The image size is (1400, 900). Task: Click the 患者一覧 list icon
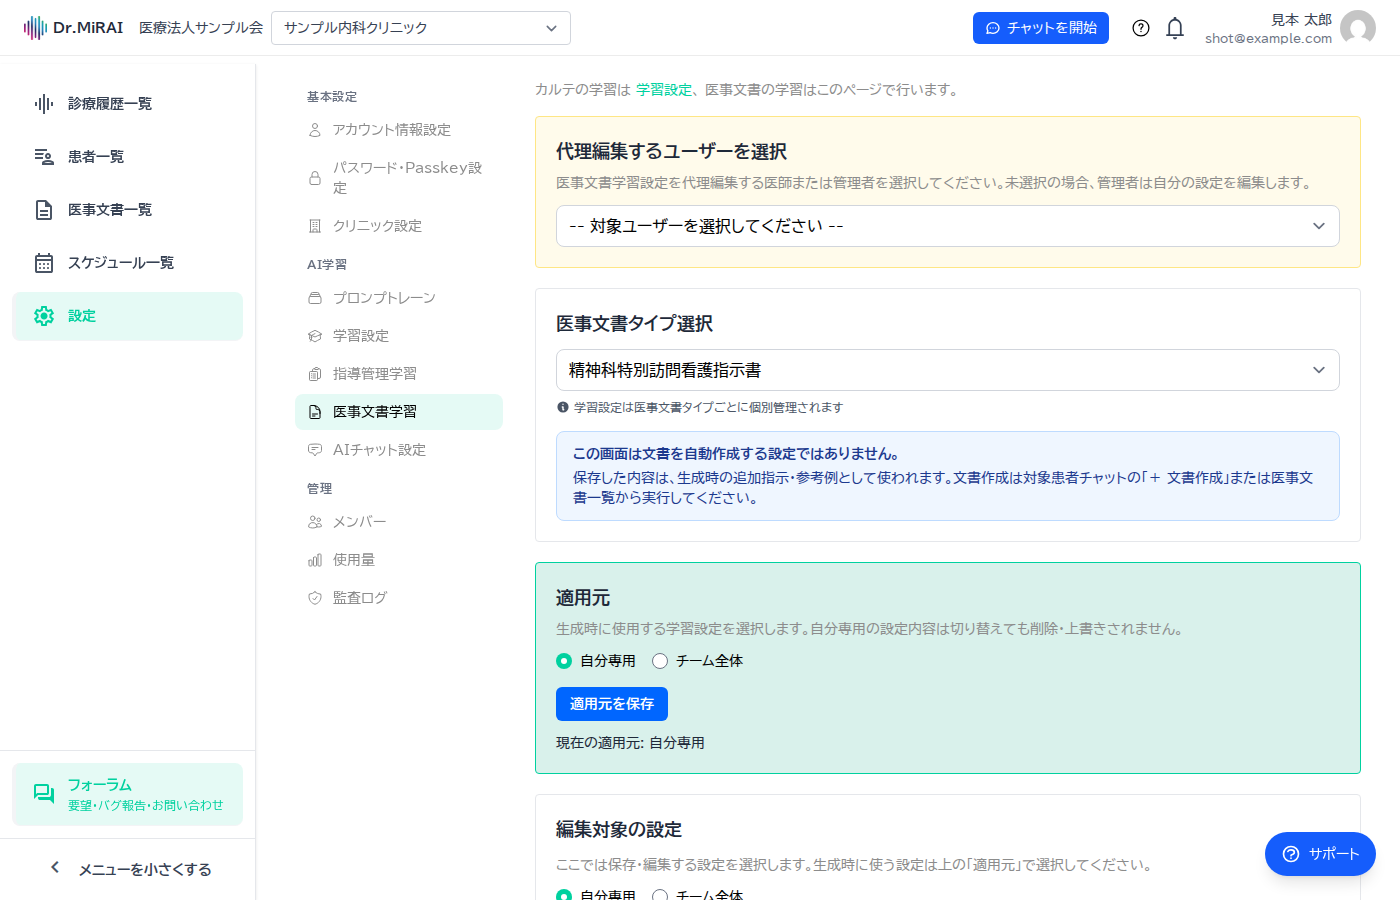(44, 157)
